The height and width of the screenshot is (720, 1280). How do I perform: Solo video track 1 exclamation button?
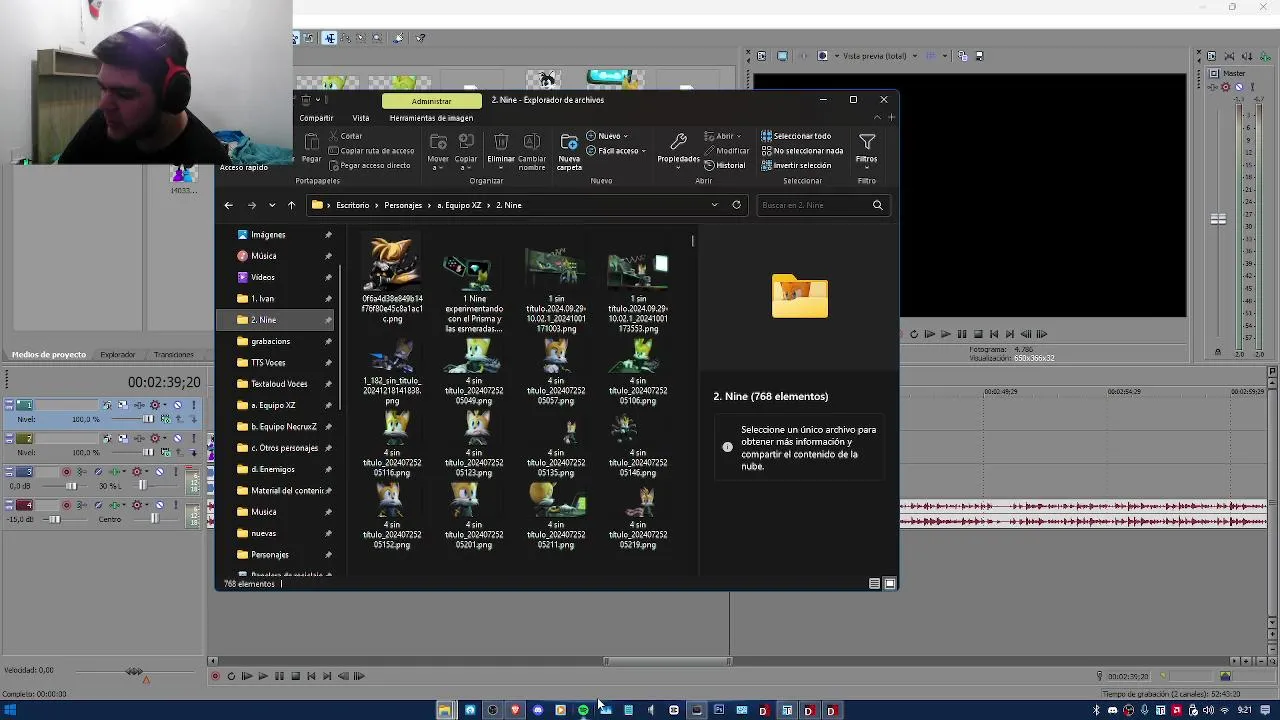pos(194,405)
